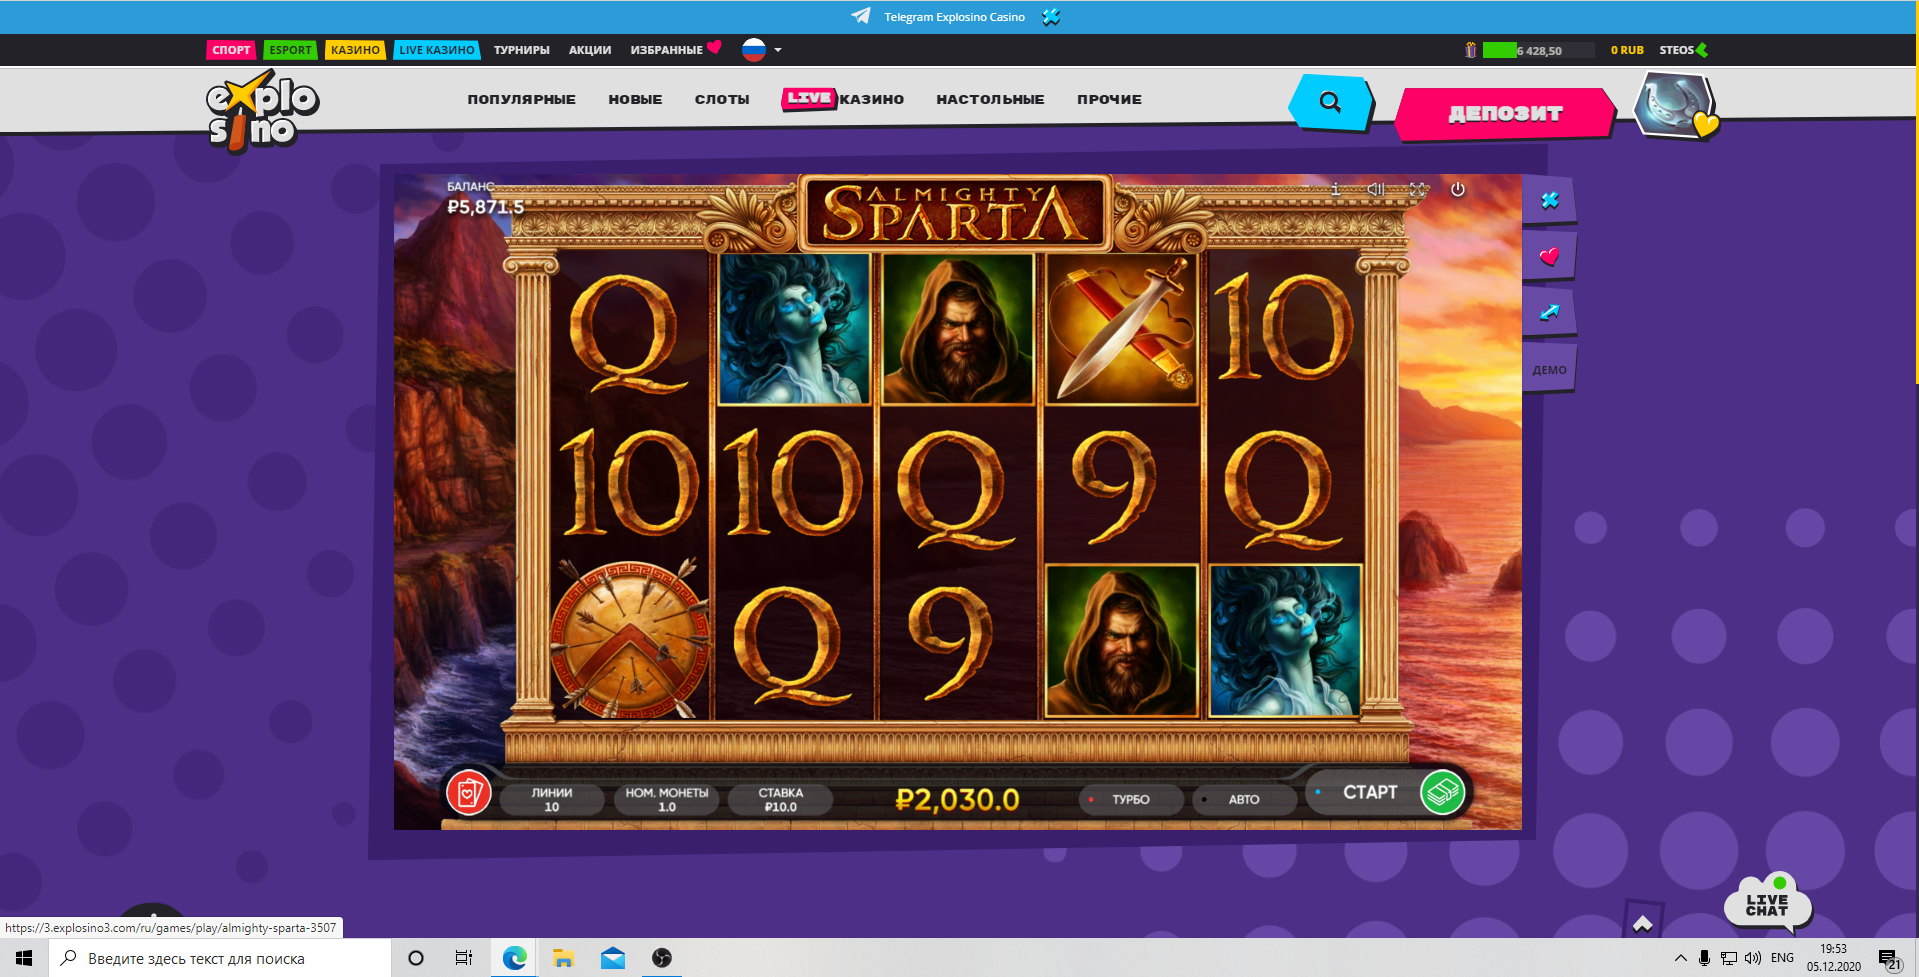Click the green level progress bar
This screenshot has width=1919, height=977.
pyautogui.click(x=1499, y=50)
